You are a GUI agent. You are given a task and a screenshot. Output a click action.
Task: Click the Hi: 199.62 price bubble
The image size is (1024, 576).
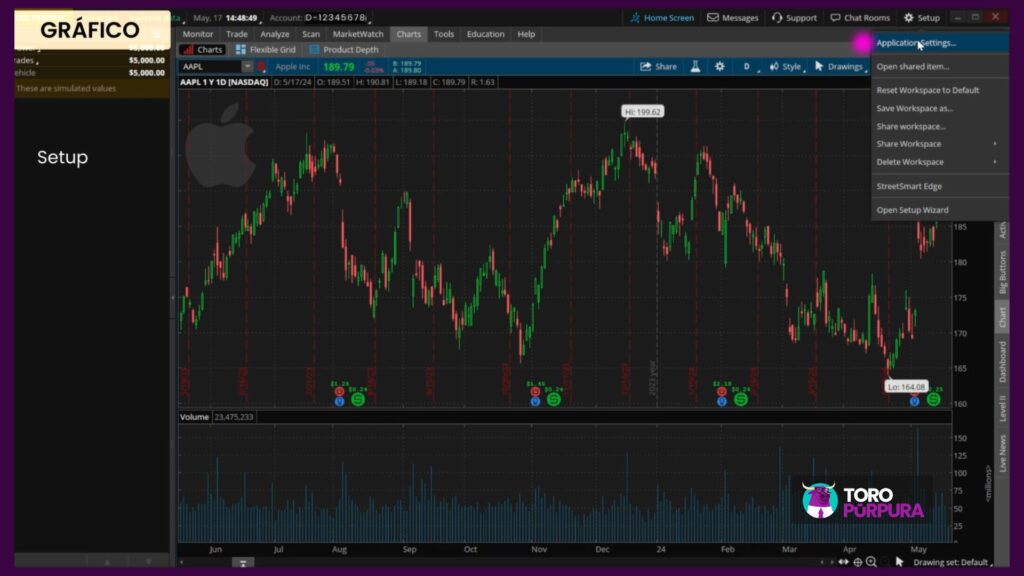point(643,112)
